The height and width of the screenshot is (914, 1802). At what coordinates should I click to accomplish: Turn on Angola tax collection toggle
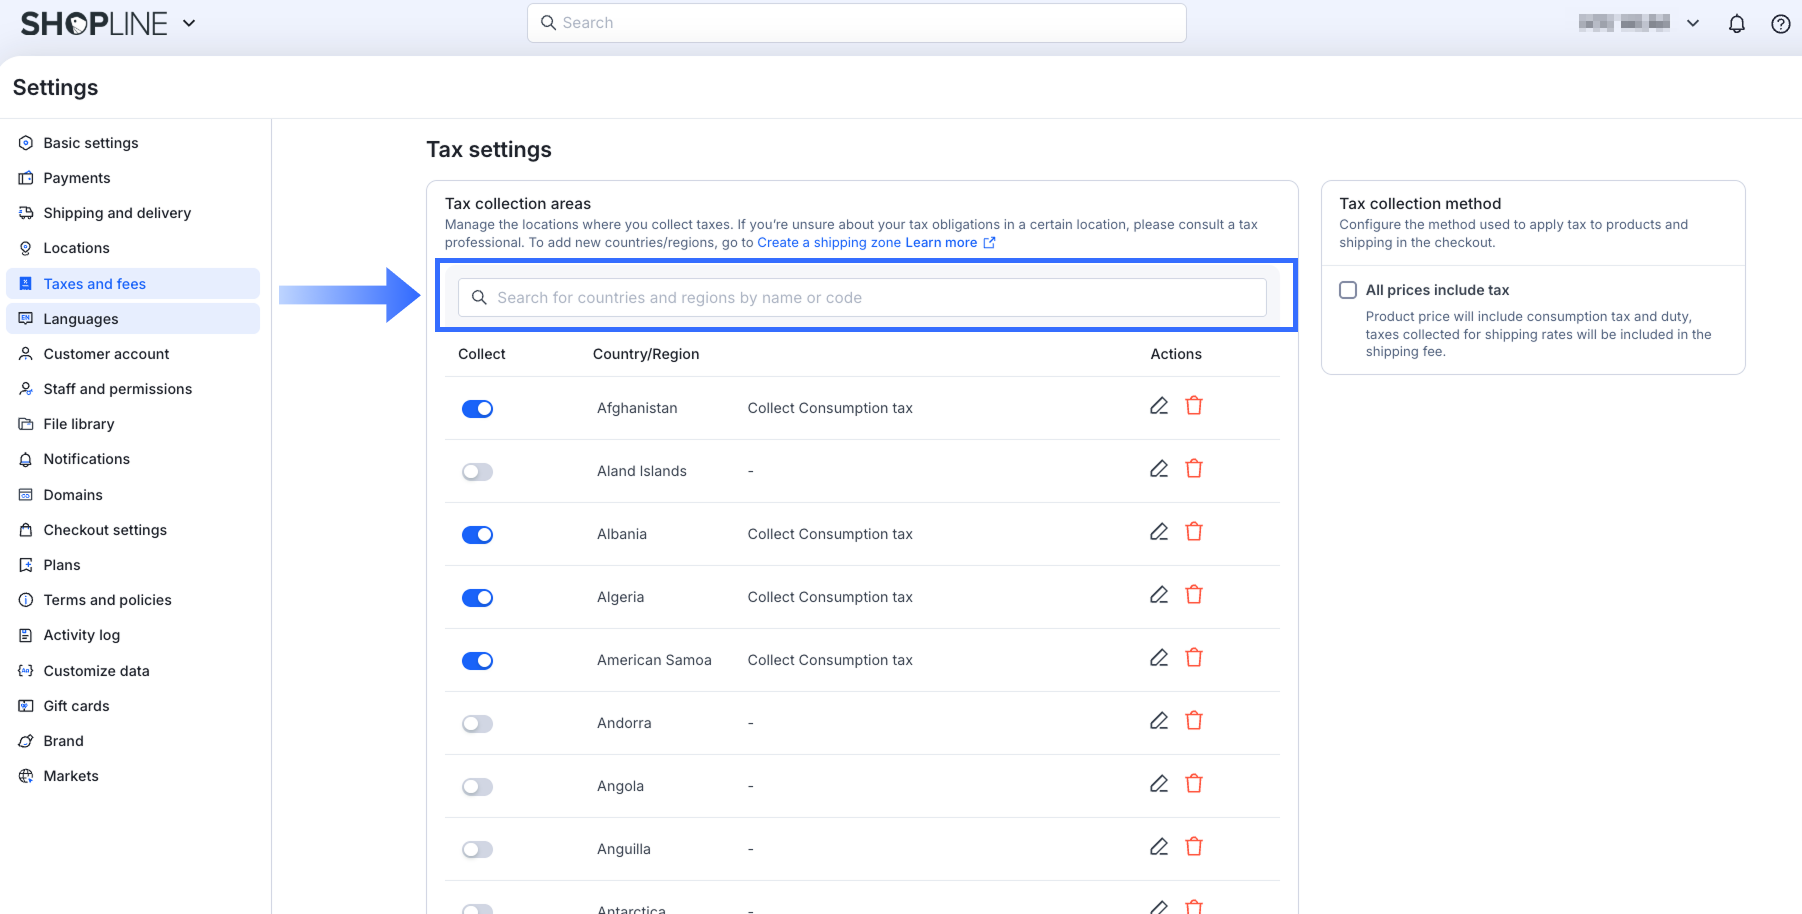(477, 787)
